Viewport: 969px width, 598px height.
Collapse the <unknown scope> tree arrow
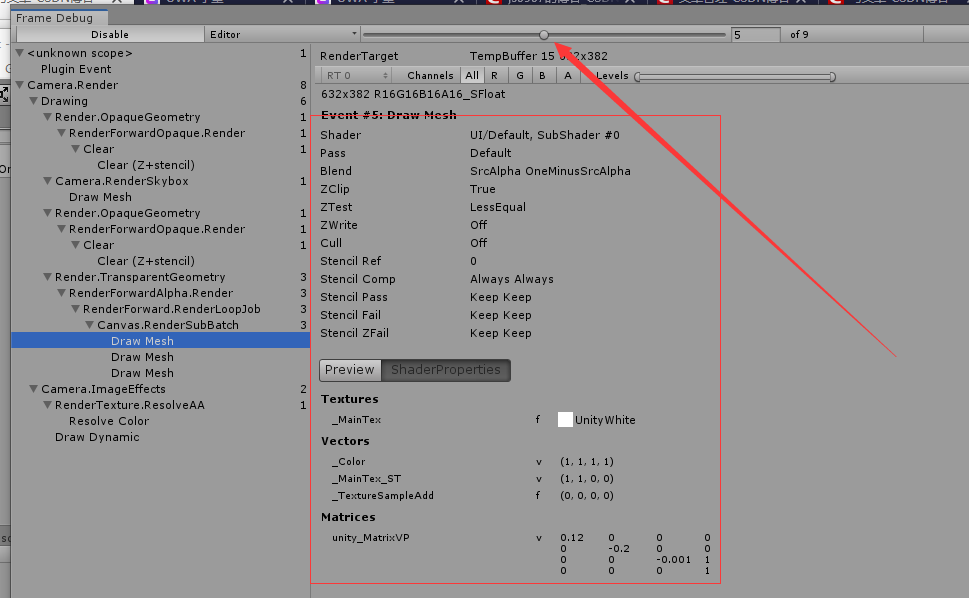coord(19,53)
